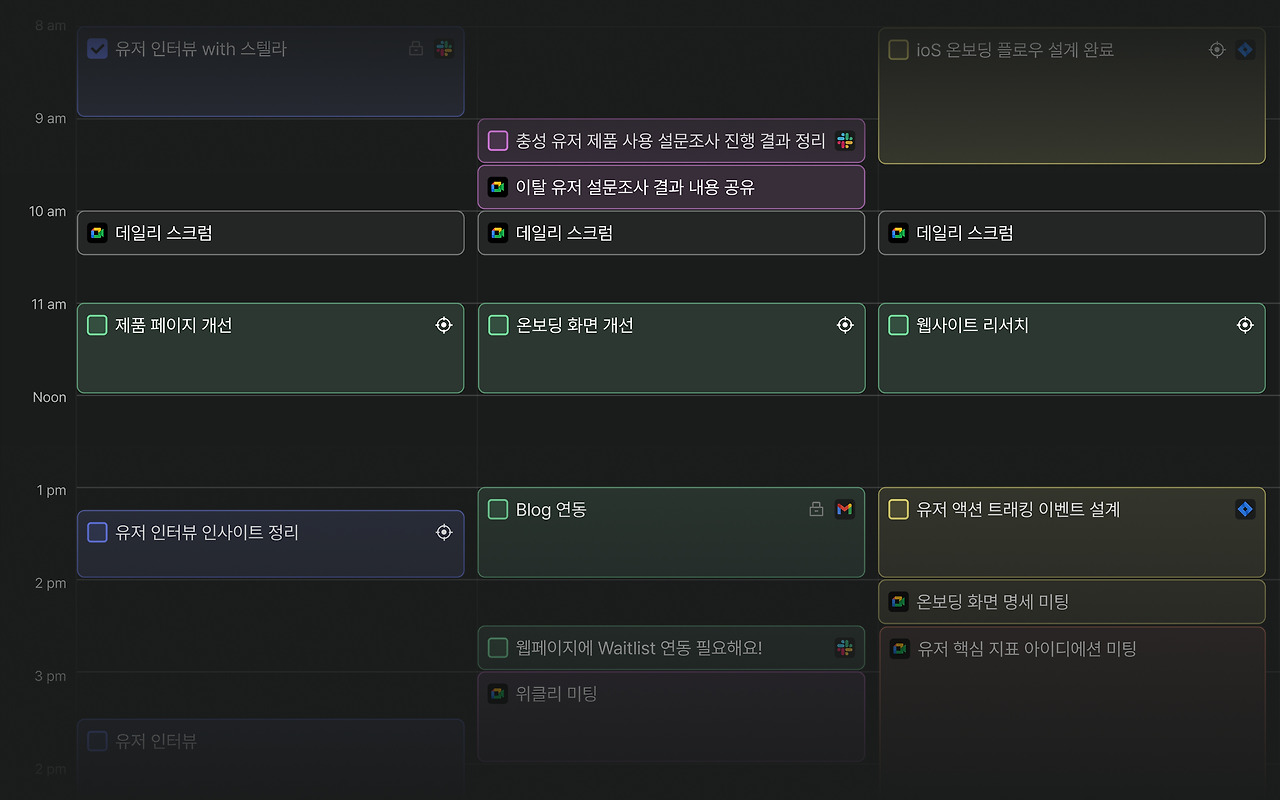Open the 위클리 미팅 event
Viewport: 1280px width, 800px height.
pos(670,715)
